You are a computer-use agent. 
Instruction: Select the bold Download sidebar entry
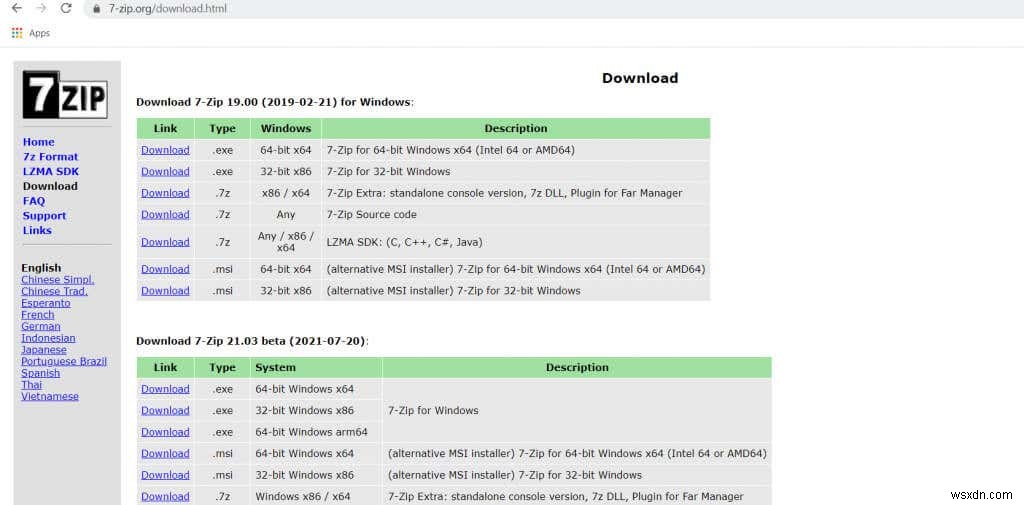tap(50, 186)
